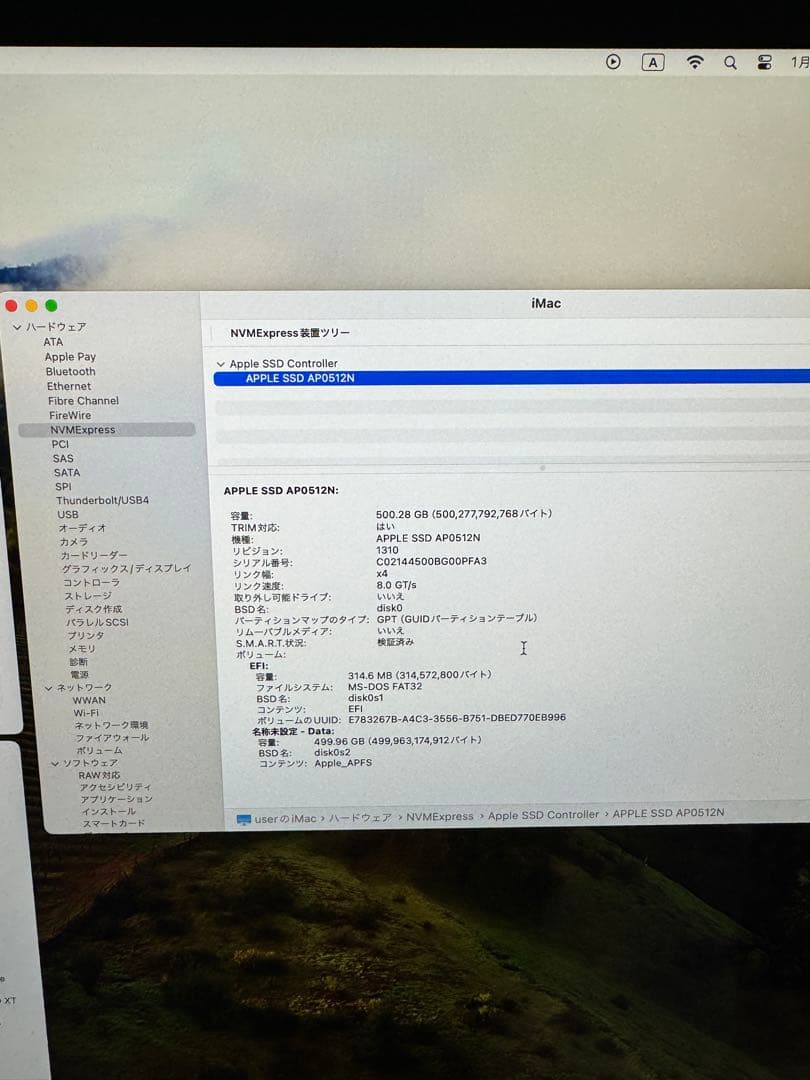
Task: Open Control Center from the menu bar
Action: [763, 62]
